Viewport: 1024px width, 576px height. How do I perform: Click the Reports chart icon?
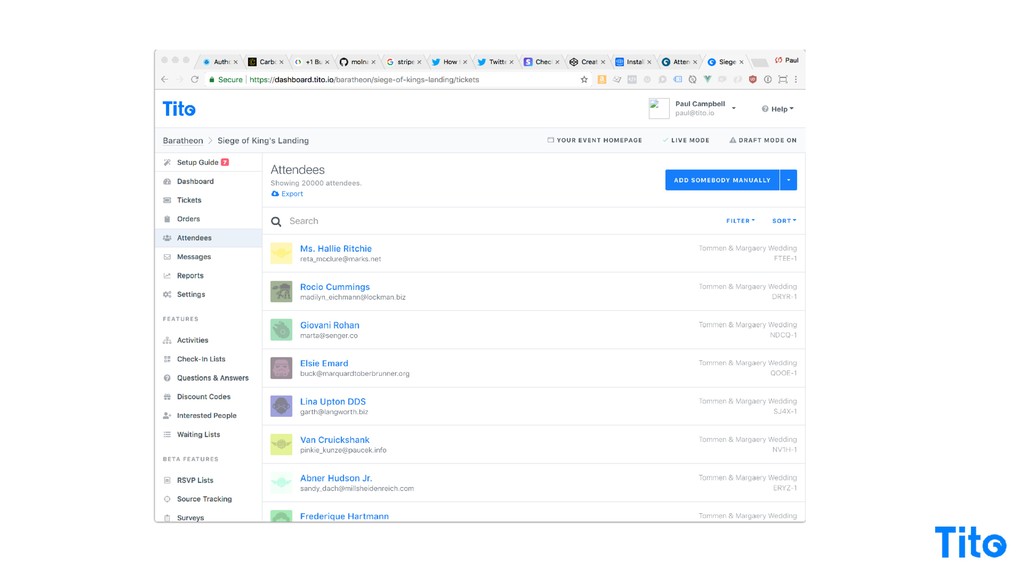(167, 276)
